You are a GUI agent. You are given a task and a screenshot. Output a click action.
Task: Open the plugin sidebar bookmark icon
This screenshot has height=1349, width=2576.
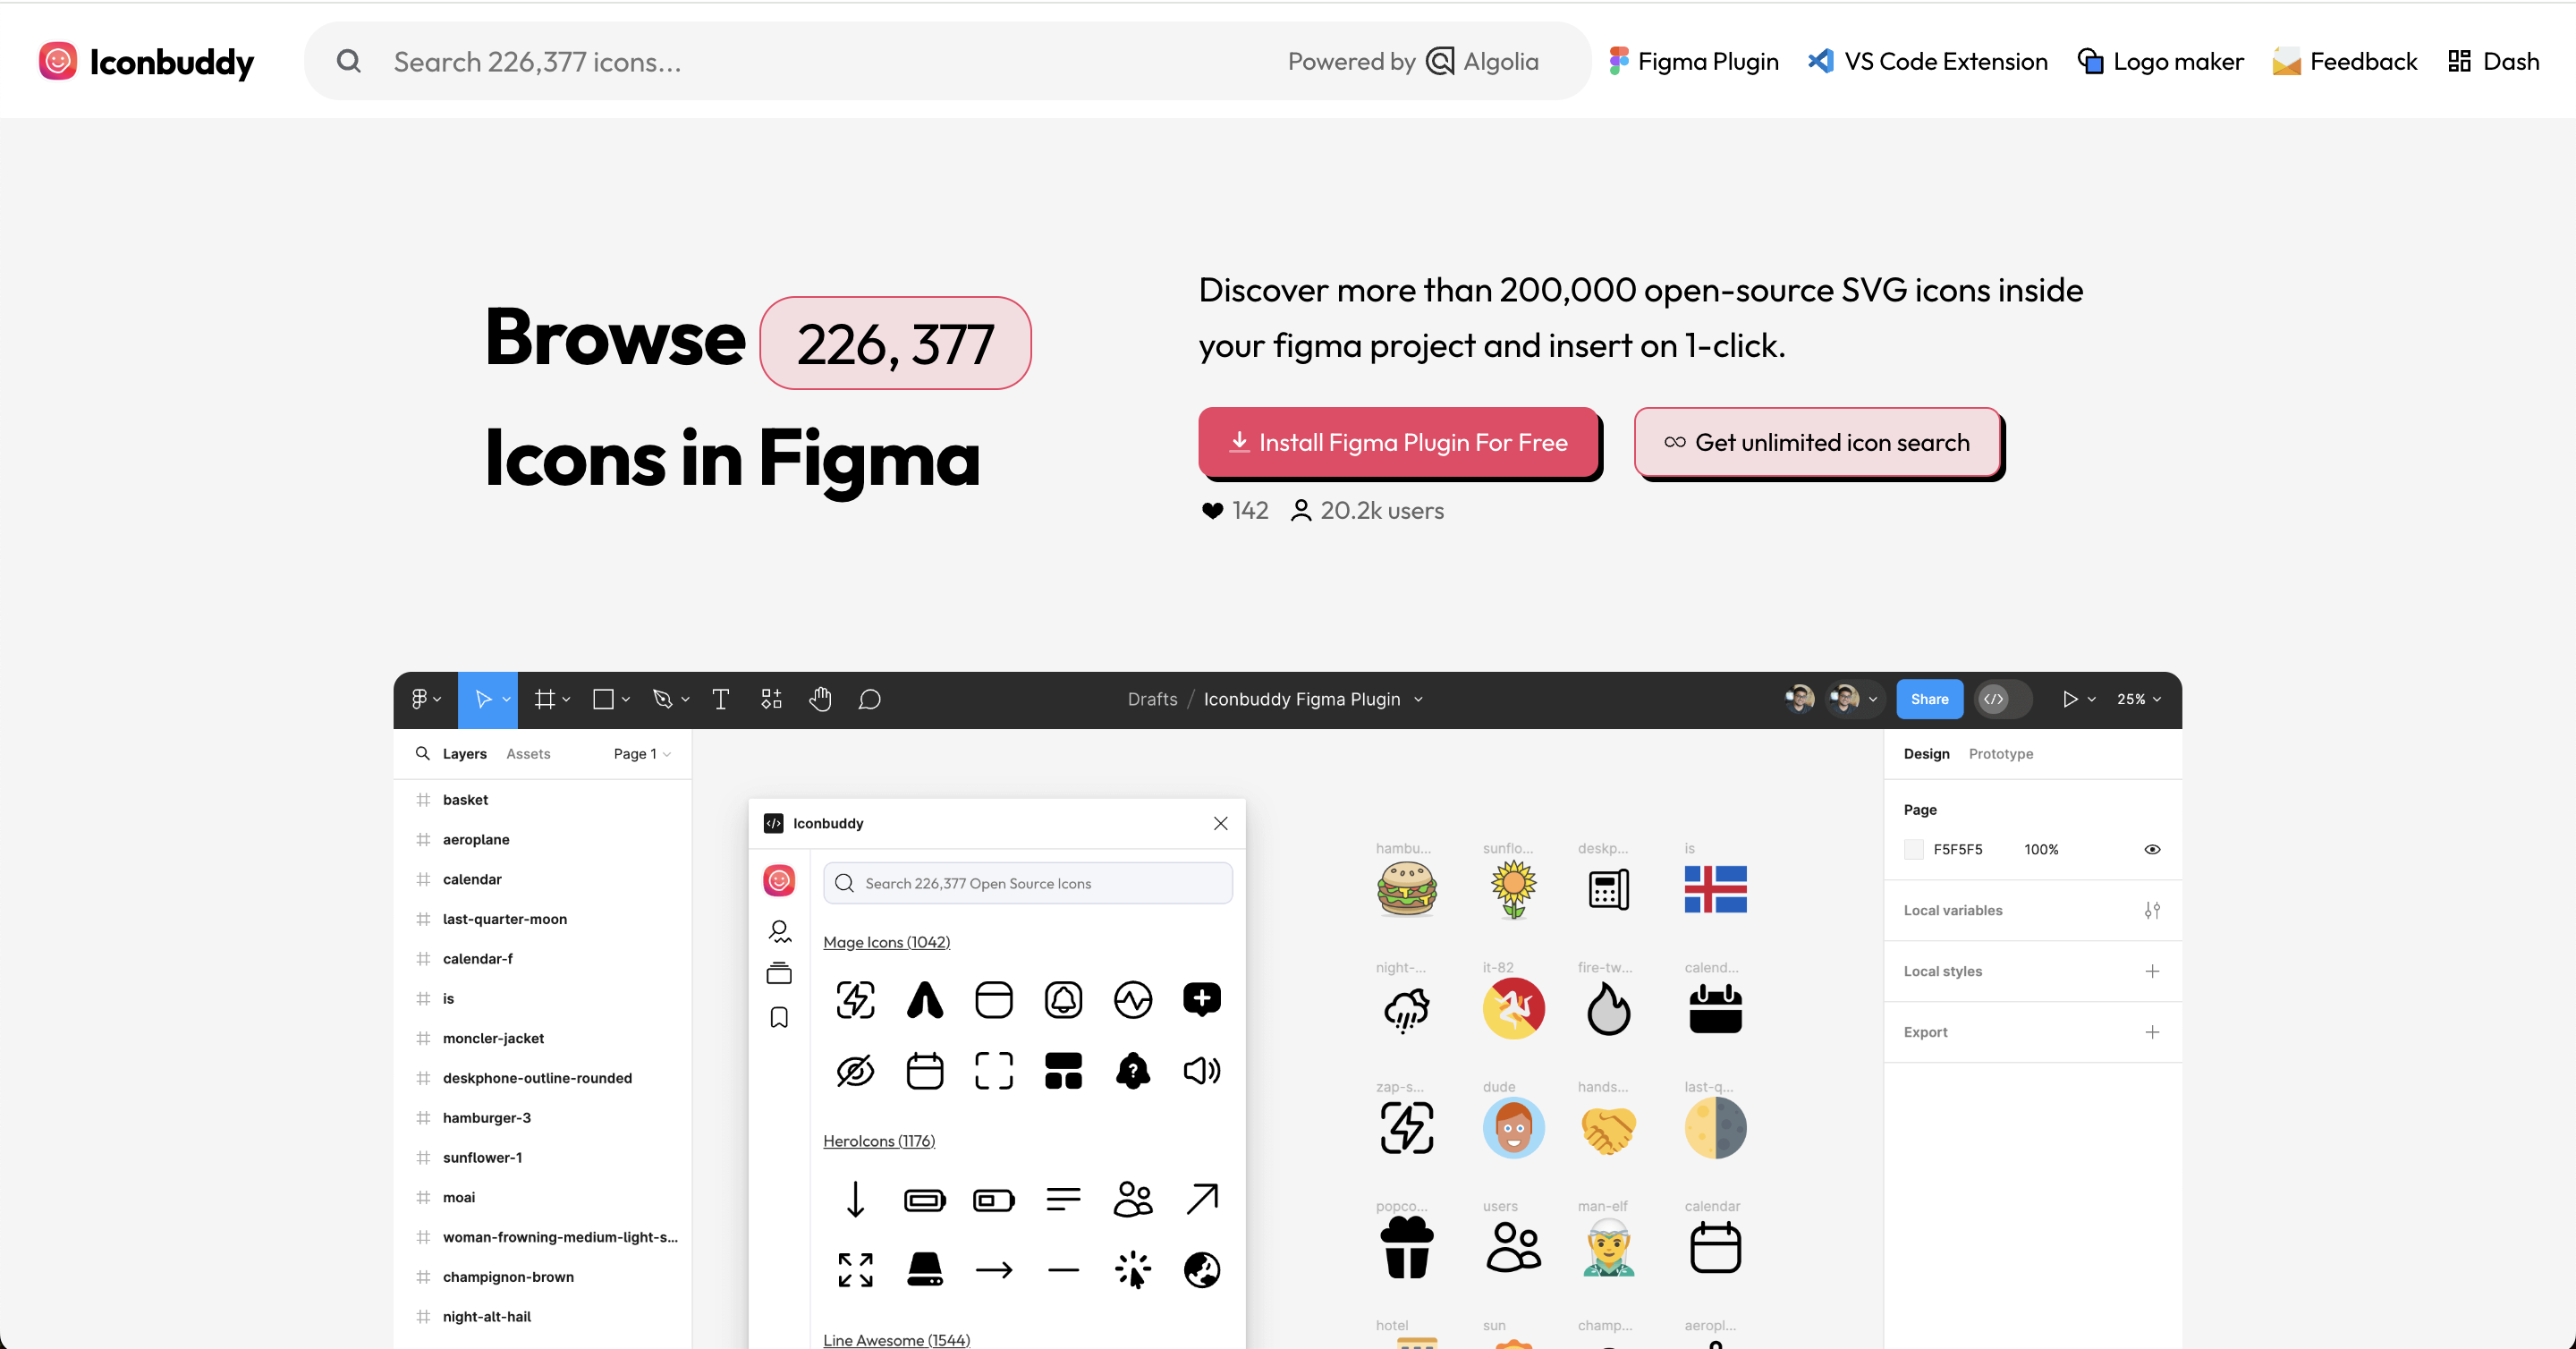(x=778, y=1017)
